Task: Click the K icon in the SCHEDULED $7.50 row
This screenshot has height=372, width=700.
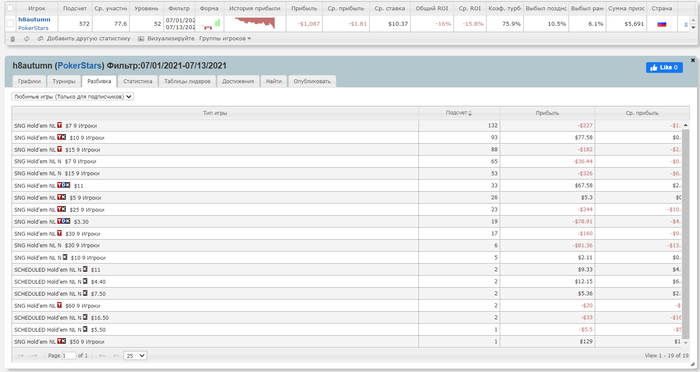Action: click(85, 293)
